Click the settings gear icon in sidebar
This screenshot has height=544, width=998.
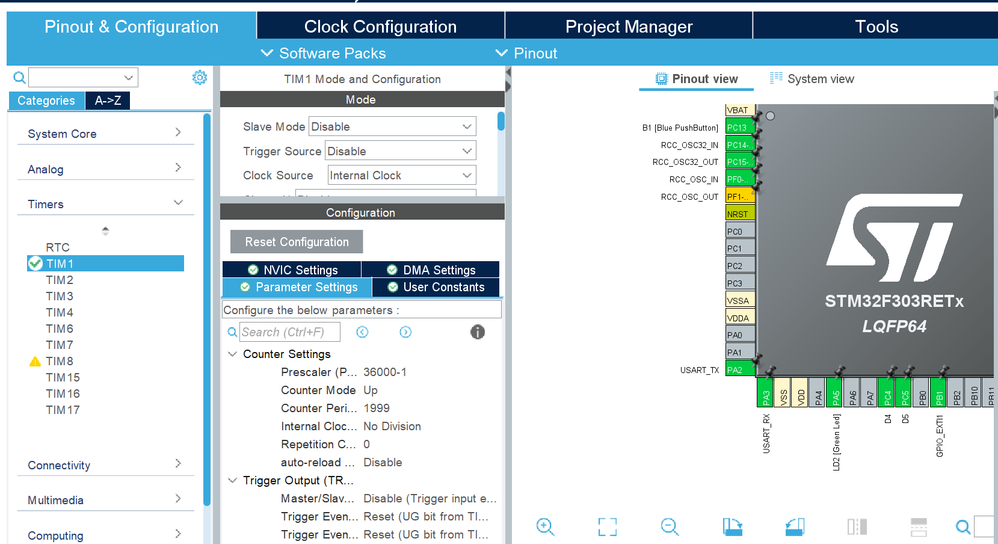point(199,78)
